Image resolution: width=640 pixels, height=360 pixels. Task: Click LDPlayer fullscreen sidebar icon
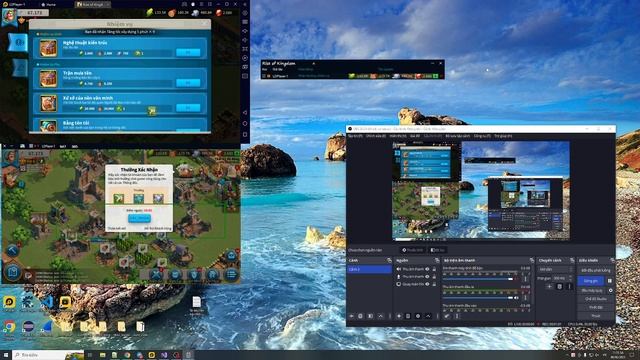click(x=245, y=49)
